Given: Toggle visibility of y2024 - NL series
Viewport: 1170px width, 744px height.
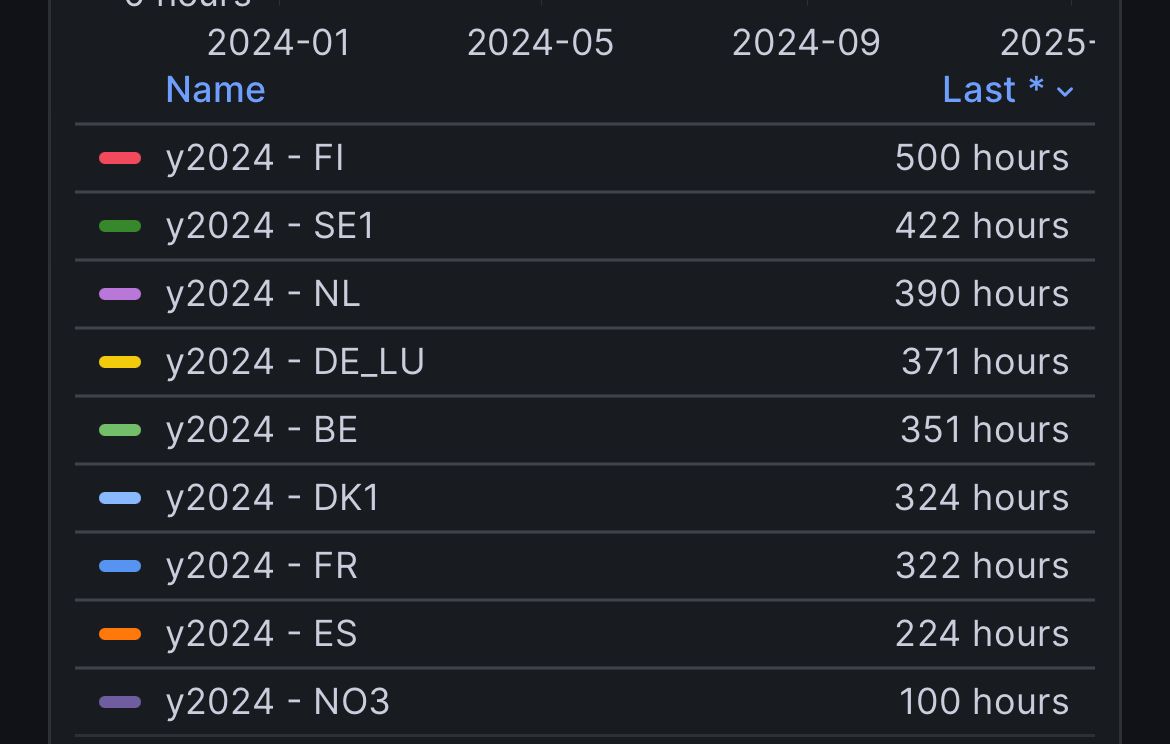Looking at the screenshot, I should [x=263, y=294].
